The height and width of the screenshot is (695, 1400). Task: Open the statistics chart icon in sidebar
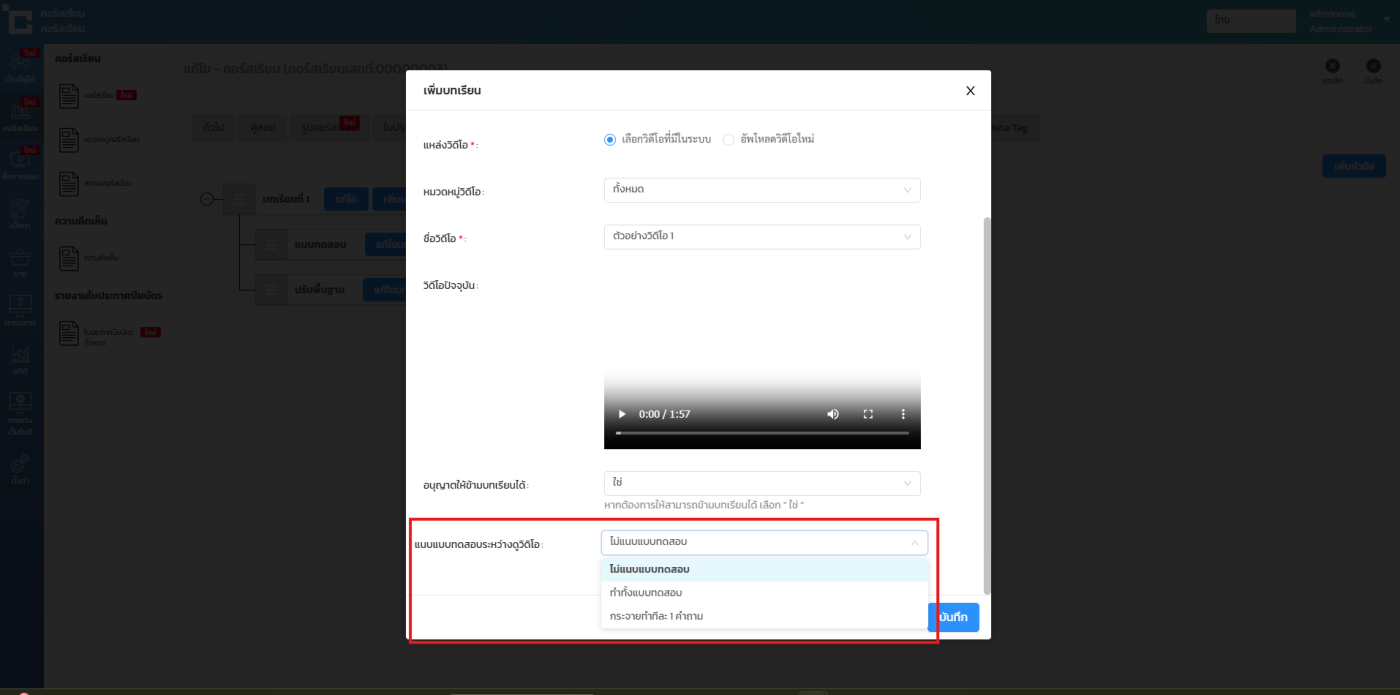(20, 355)
